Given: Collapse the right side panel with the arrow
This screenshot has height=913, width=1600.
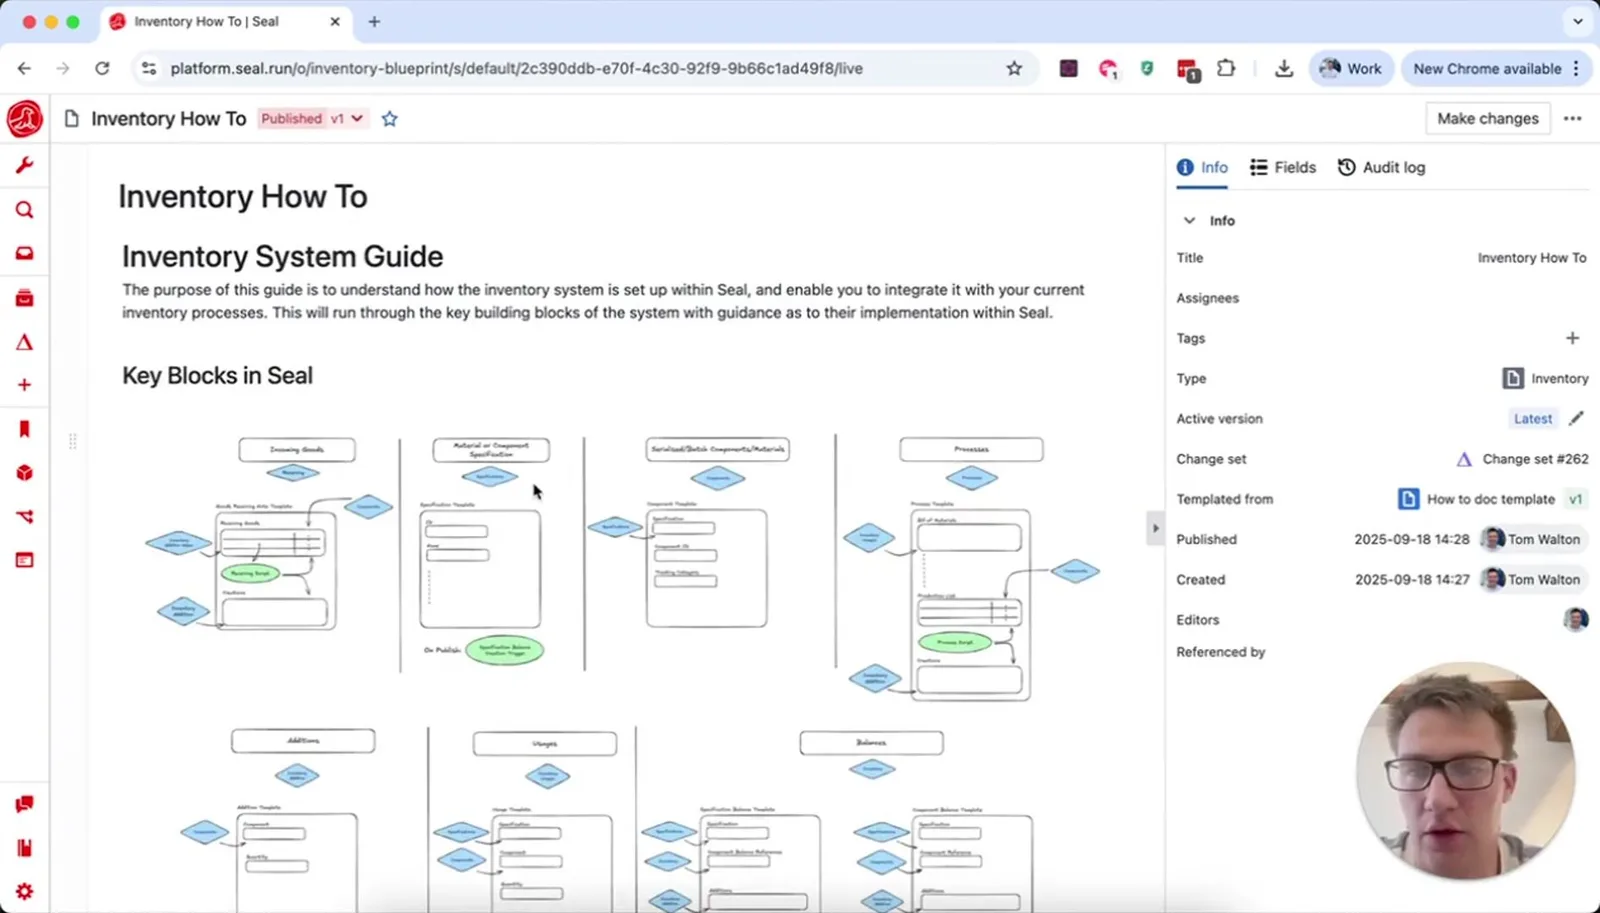Looking at the screenshot, I should pyautogui.click(x=1155, y=528).
